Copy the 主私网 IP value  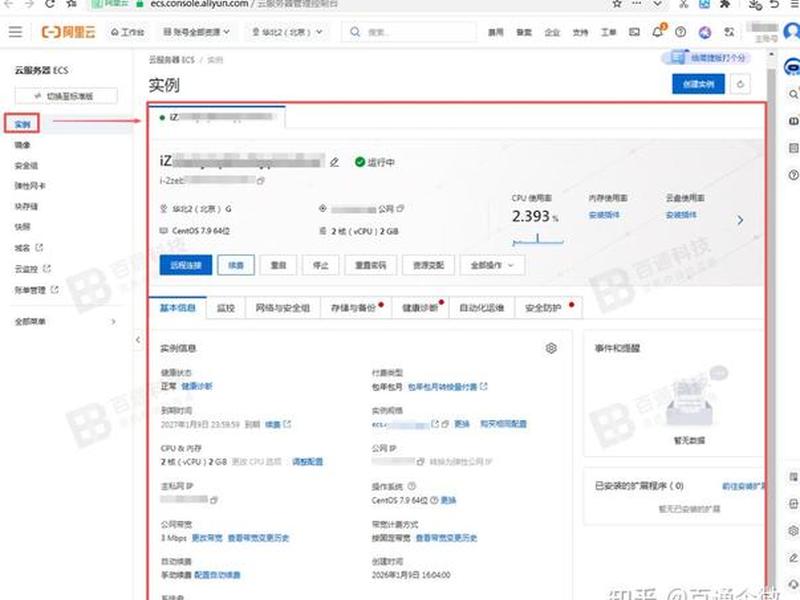click(x=214, y=500)
